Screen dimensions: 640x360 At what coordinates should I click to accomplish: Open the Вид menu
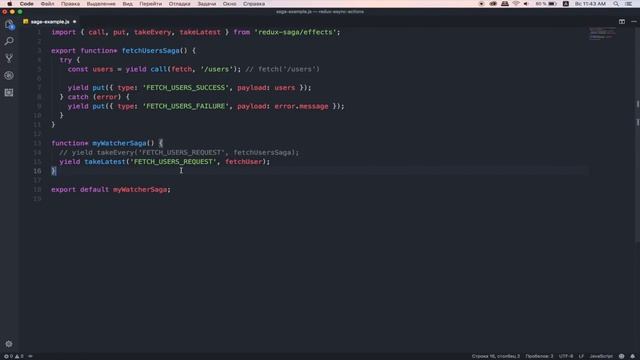coord(127,4)
